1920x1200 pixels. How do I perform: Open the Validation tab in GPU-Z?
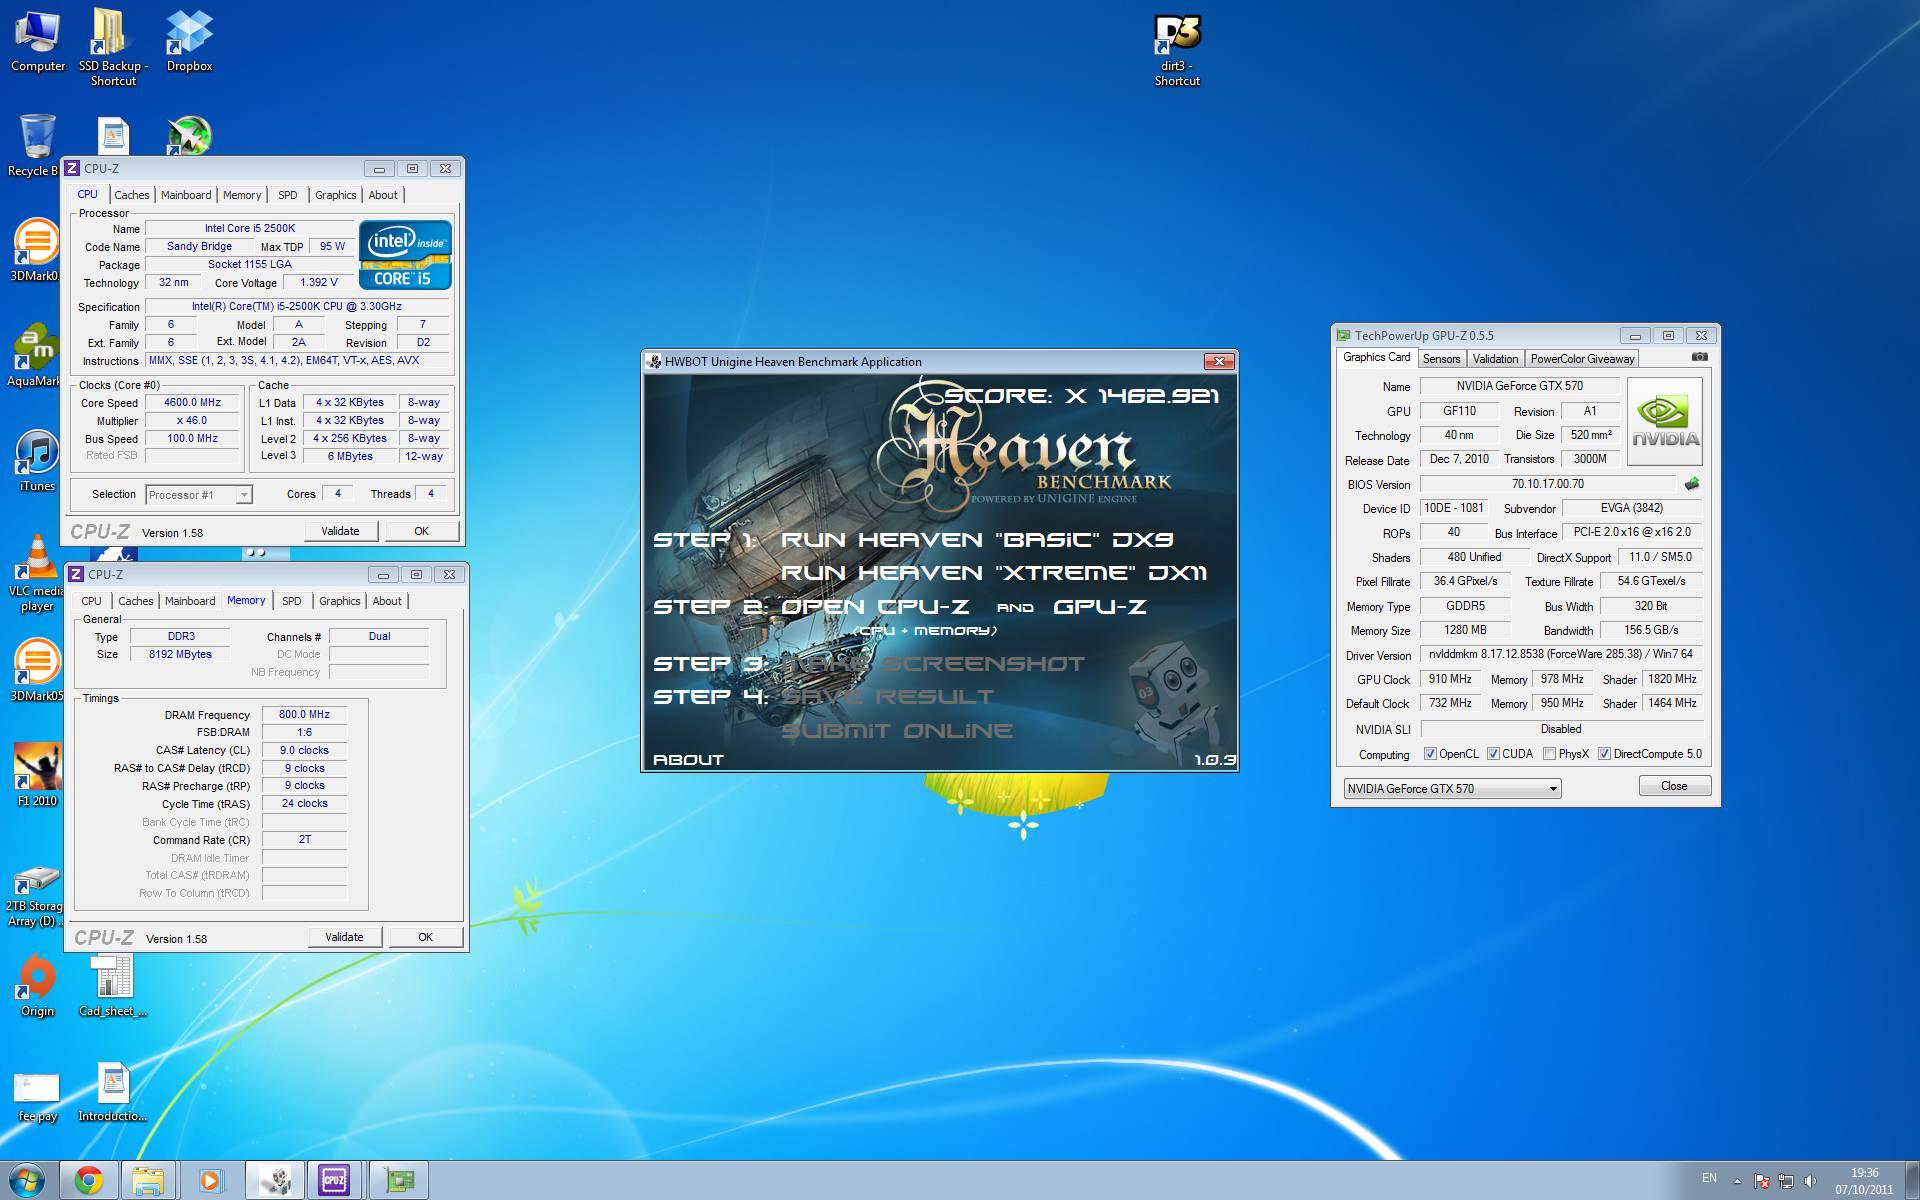1495,358
